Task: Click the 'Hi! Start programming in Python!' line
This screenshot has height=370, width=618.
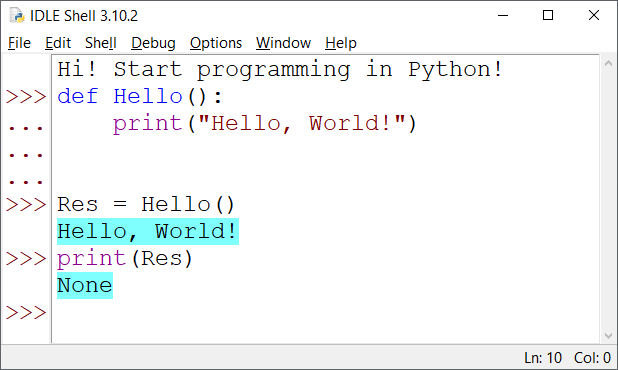Action: [280, 70]
